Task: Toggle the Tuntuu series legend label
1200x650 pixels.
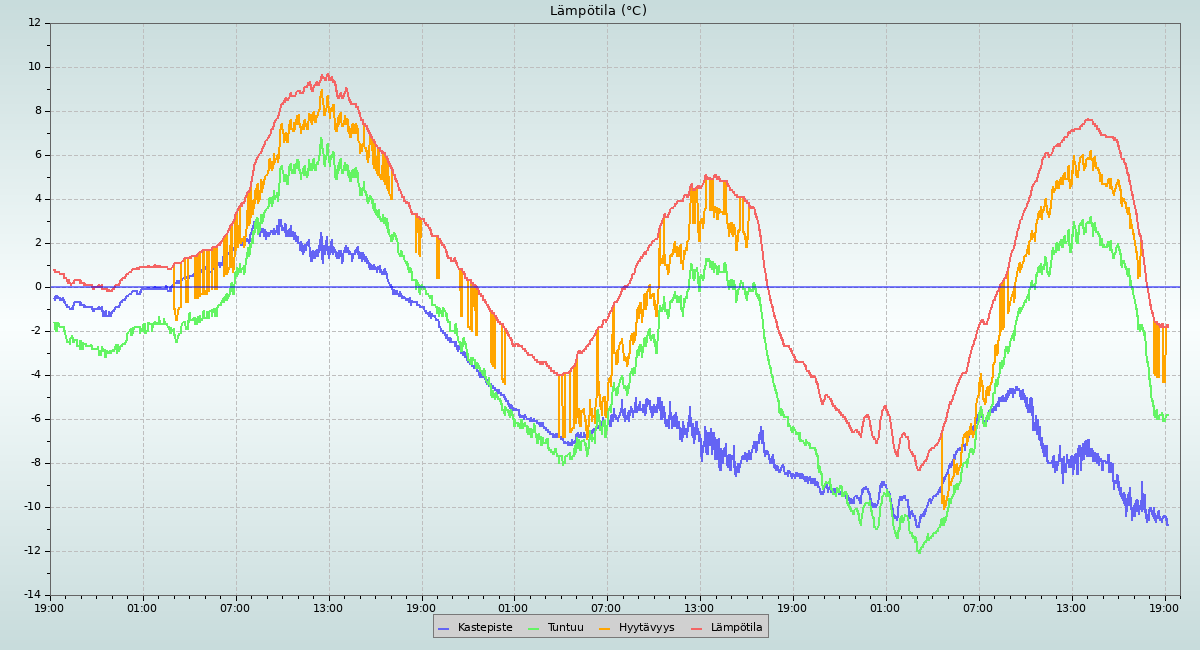Action: (x=565, y=628)
